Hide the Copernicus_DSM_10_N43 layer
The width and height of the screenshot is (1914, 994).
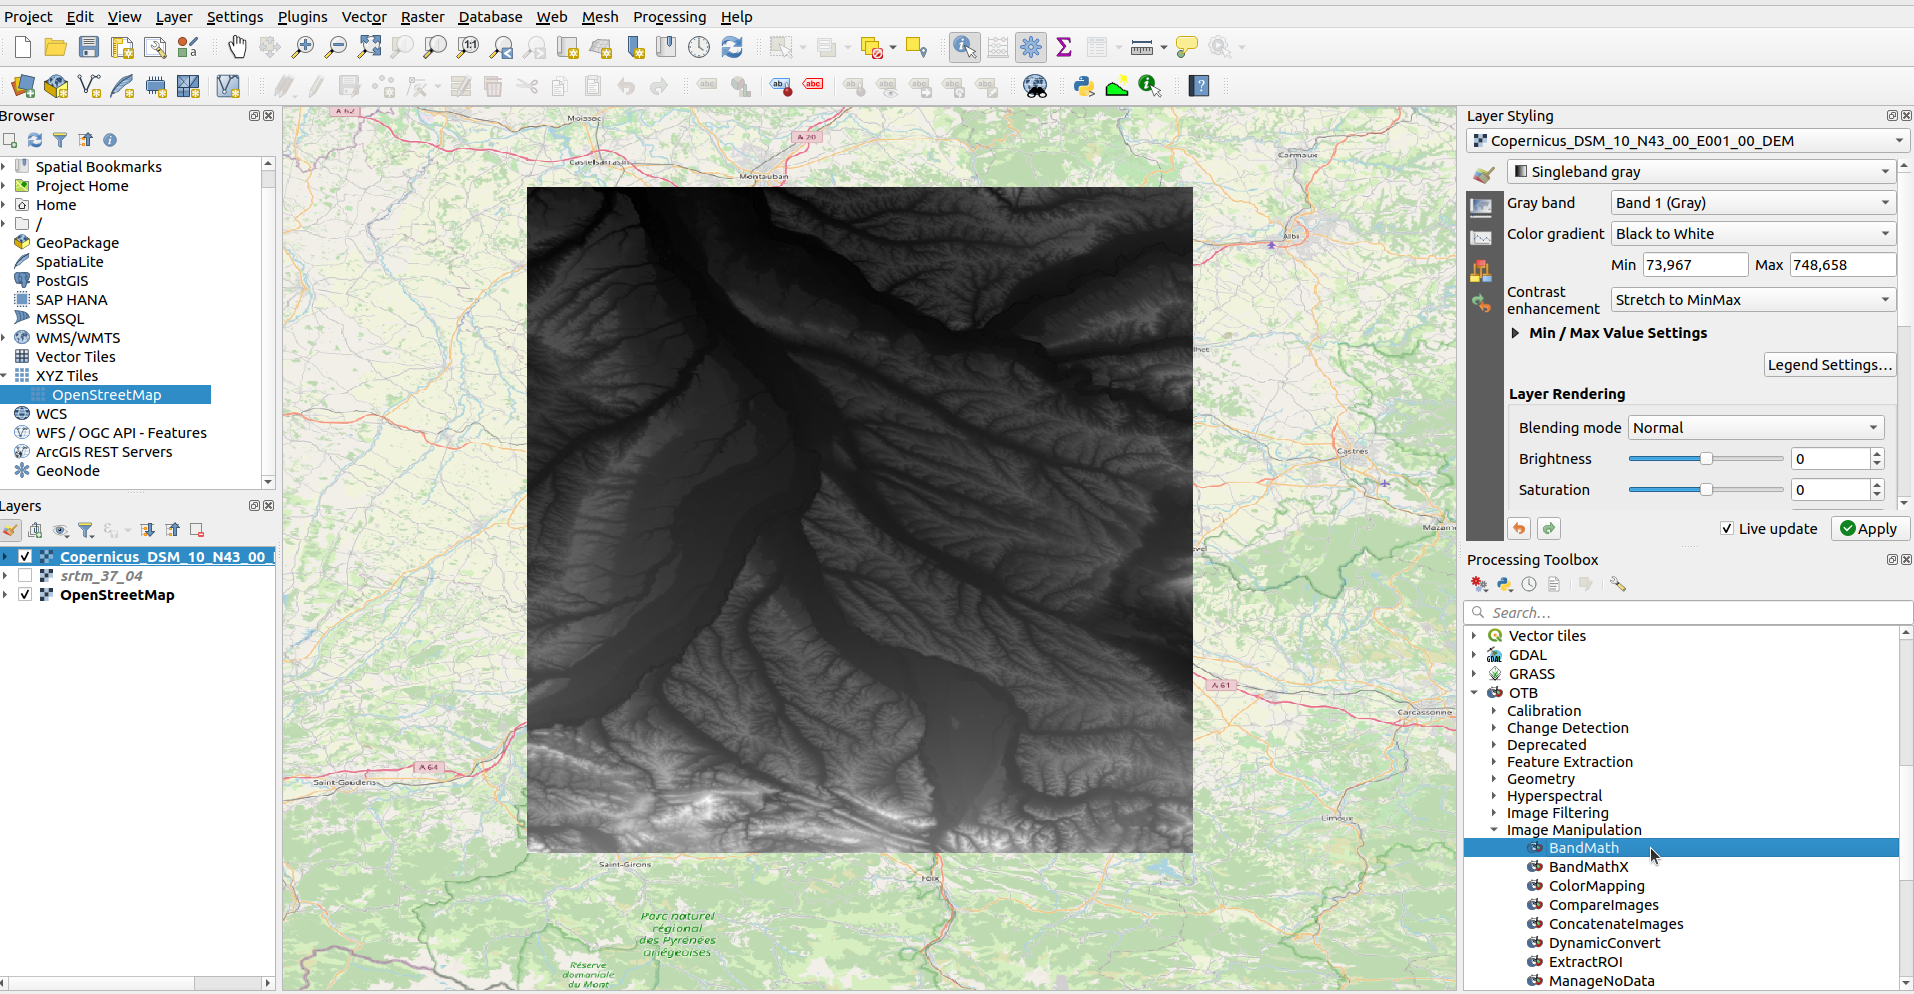click(x=24, y=556)
